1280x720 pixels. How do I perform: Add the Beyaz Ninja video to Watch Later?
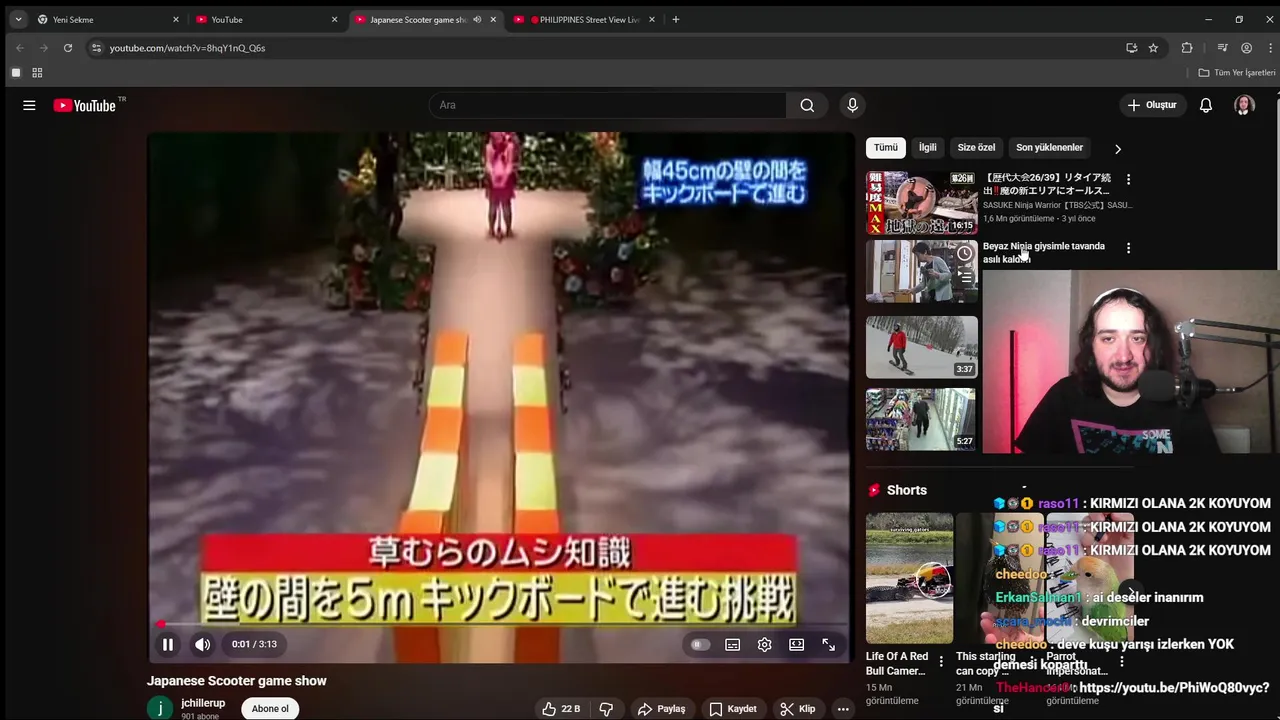pos(965,254)
